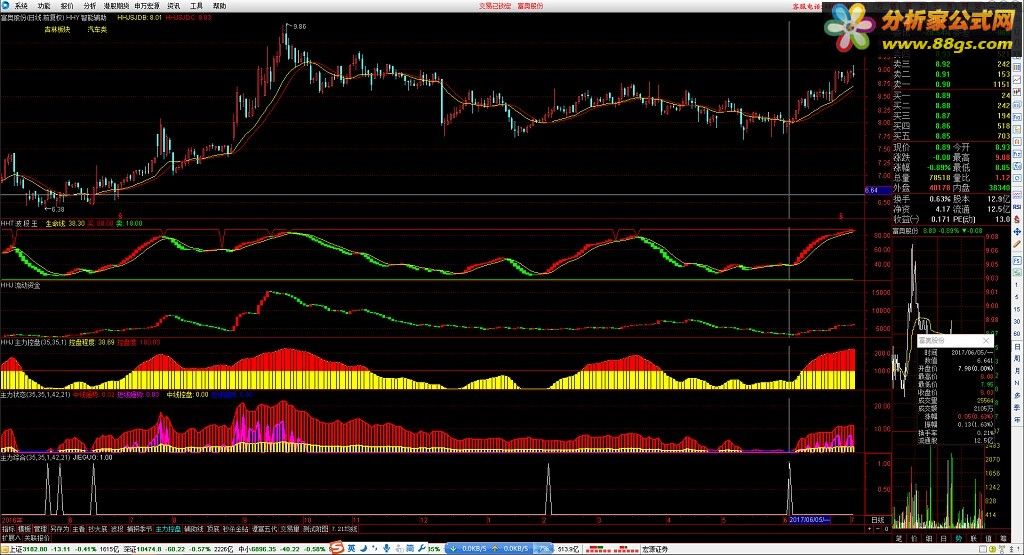This screenshot has width=1024, height=555.
Task: Click the 吉林板块 sector link
Action: tap(57, 29)
